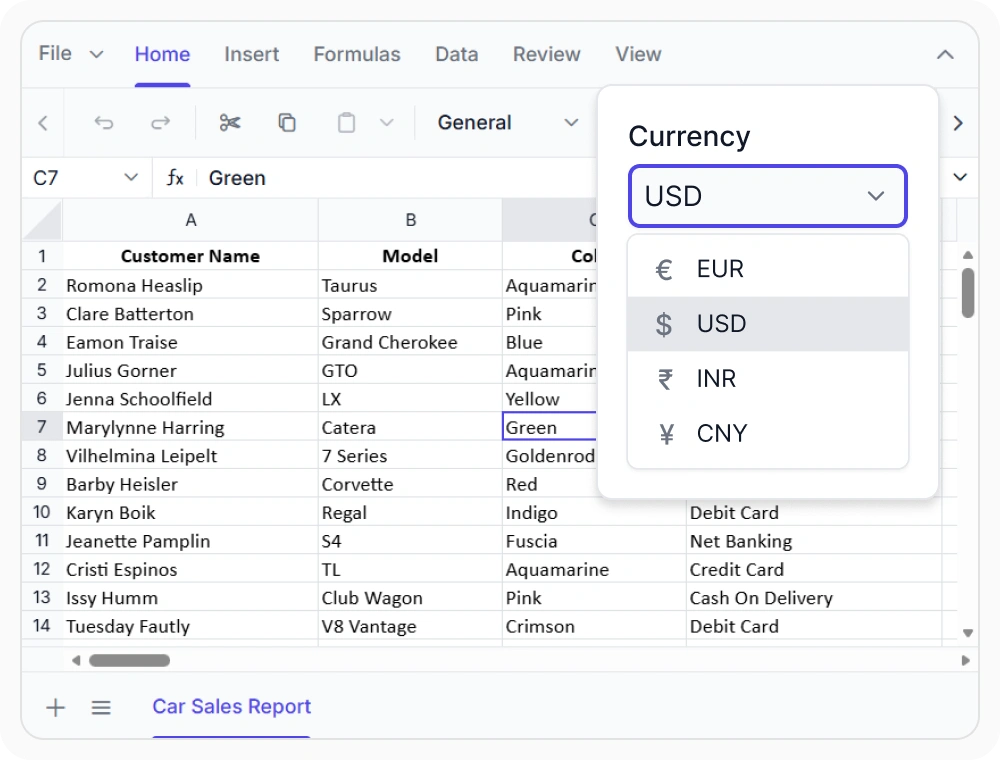Viewport: 1000px width, 760px height.
Task: Select the cell Net Banking
Action: 814,541
